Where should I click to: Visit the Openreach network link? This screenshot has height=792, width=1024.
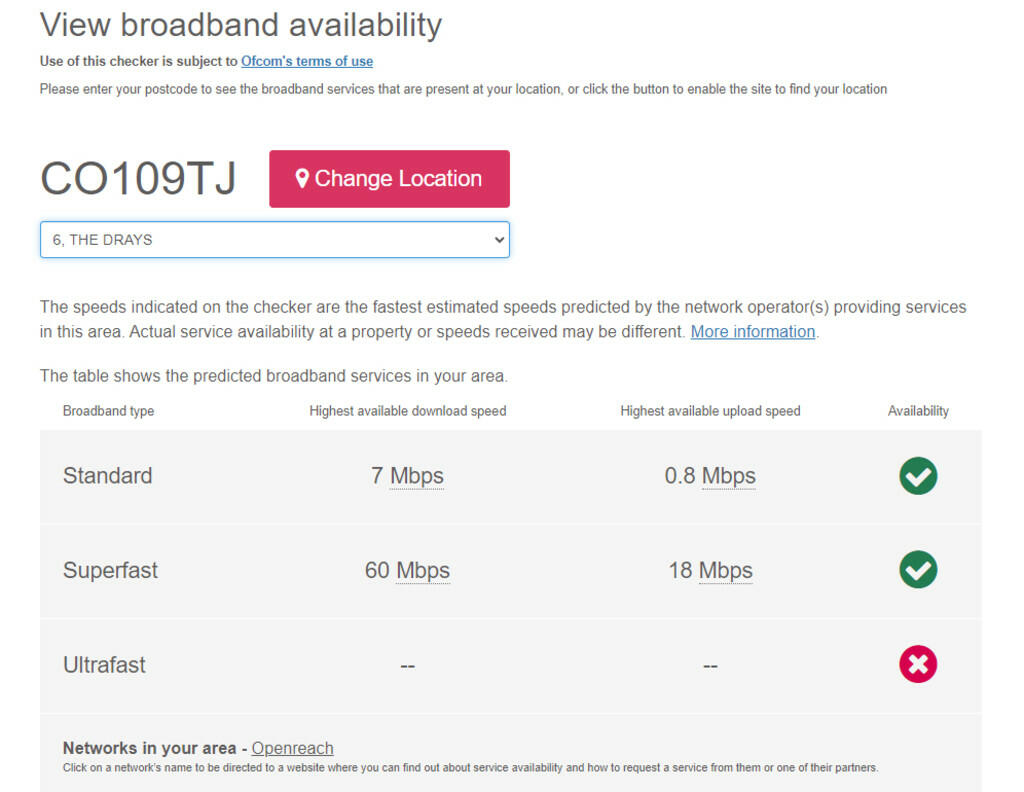click(x=292, y=748)
